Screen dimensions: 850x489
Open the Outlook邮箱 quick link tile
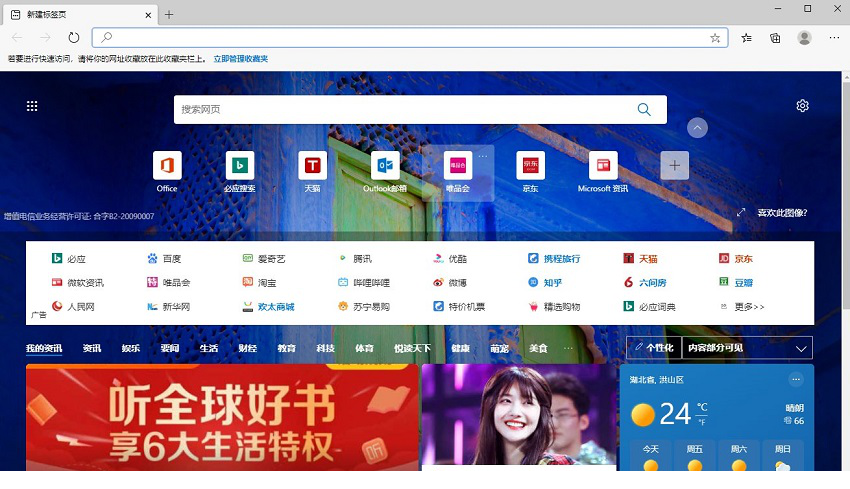[385, 166]
